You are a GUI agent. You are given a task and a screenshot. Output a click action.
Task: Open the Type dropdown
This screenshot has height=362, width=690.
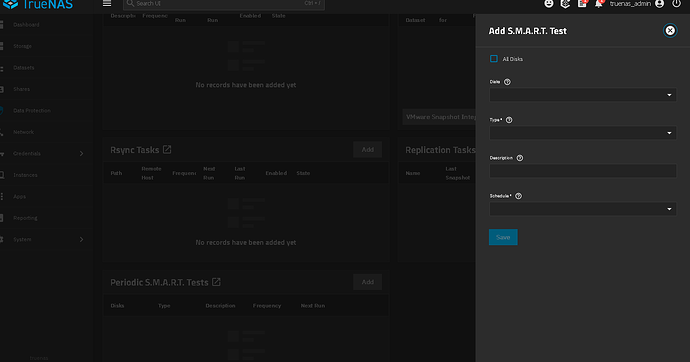pos(583,133)
